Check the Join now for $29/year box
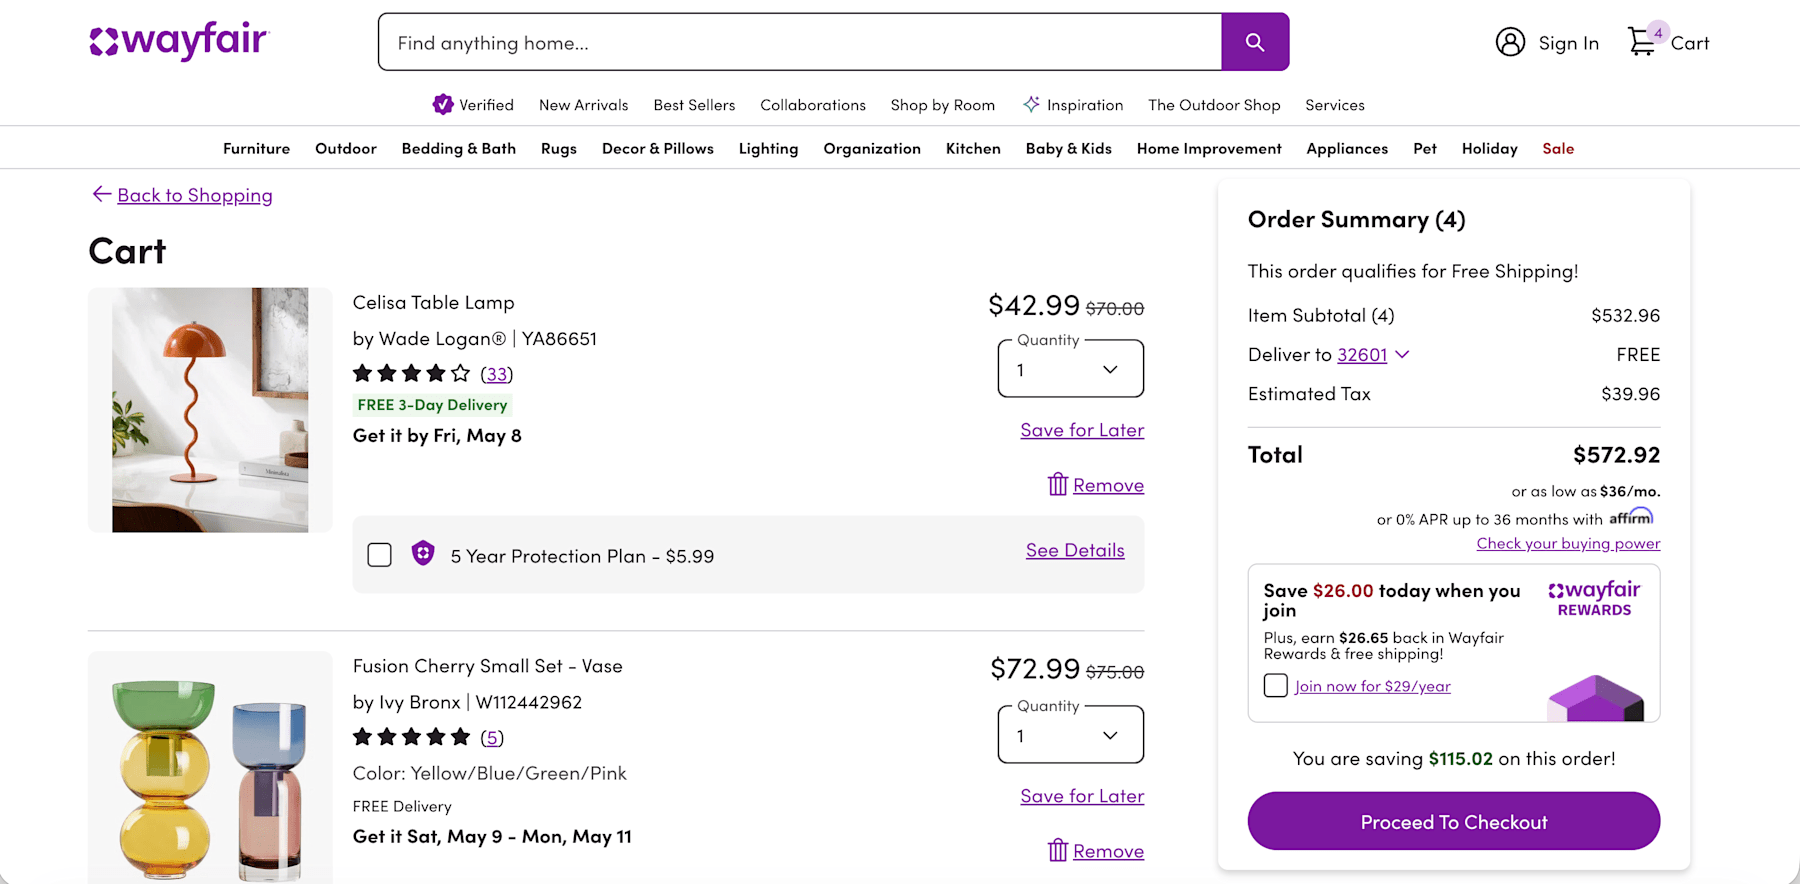Screen dimensions: 1800x884 pos(1275,686)
